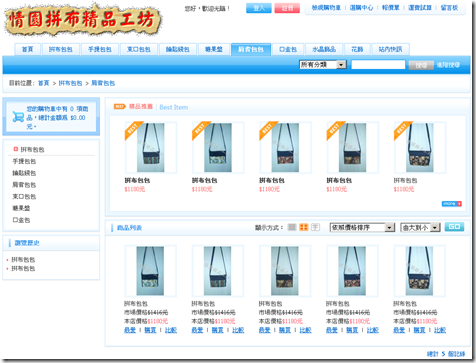Select 手提包包 in sidebar category list

point(24,161)
